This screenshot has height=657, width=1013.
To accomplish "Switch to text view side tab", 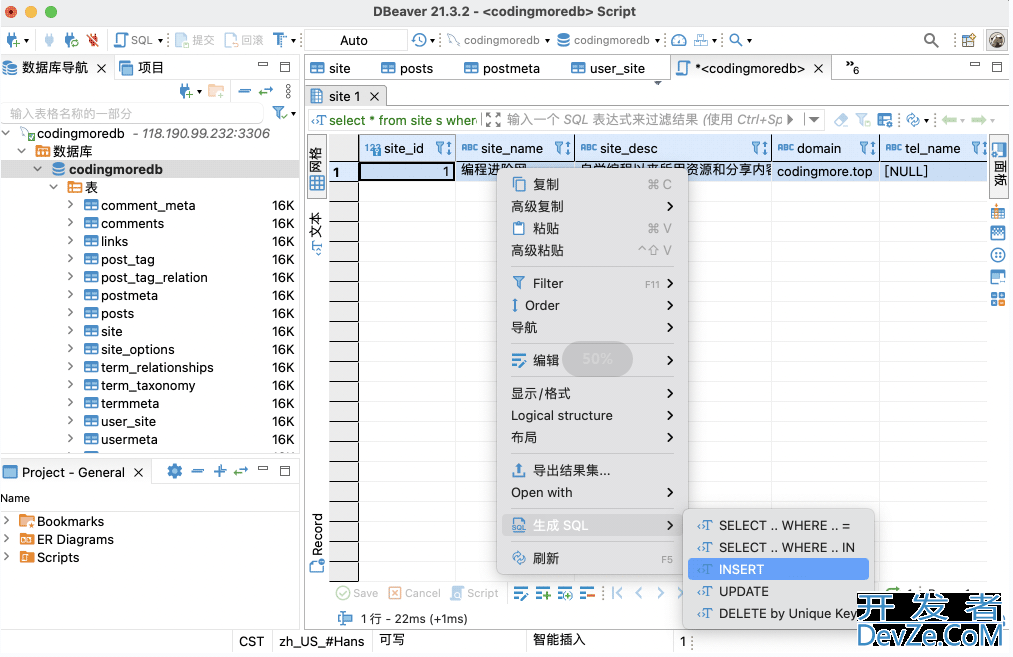I will click(x=317, y=233).
